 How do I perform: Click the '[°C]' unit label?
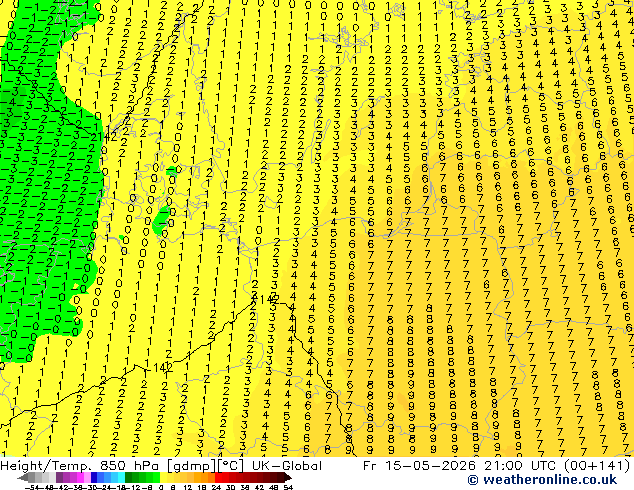231,466
